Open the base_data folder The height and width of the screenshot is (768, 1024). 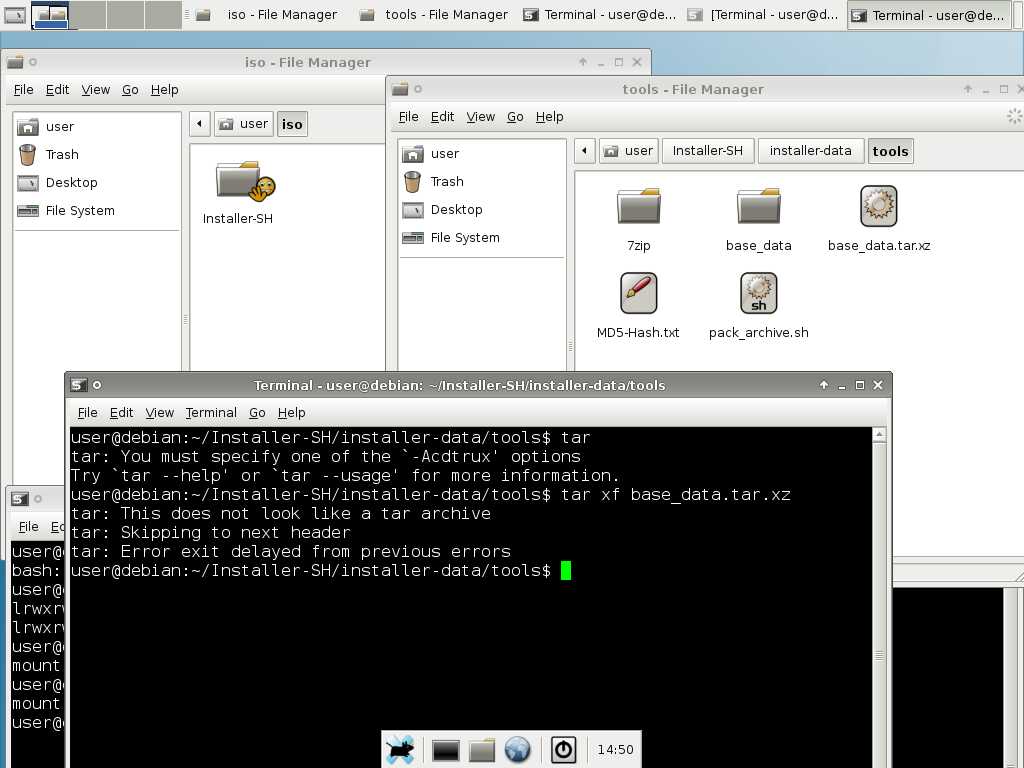[x=758, y=207]
